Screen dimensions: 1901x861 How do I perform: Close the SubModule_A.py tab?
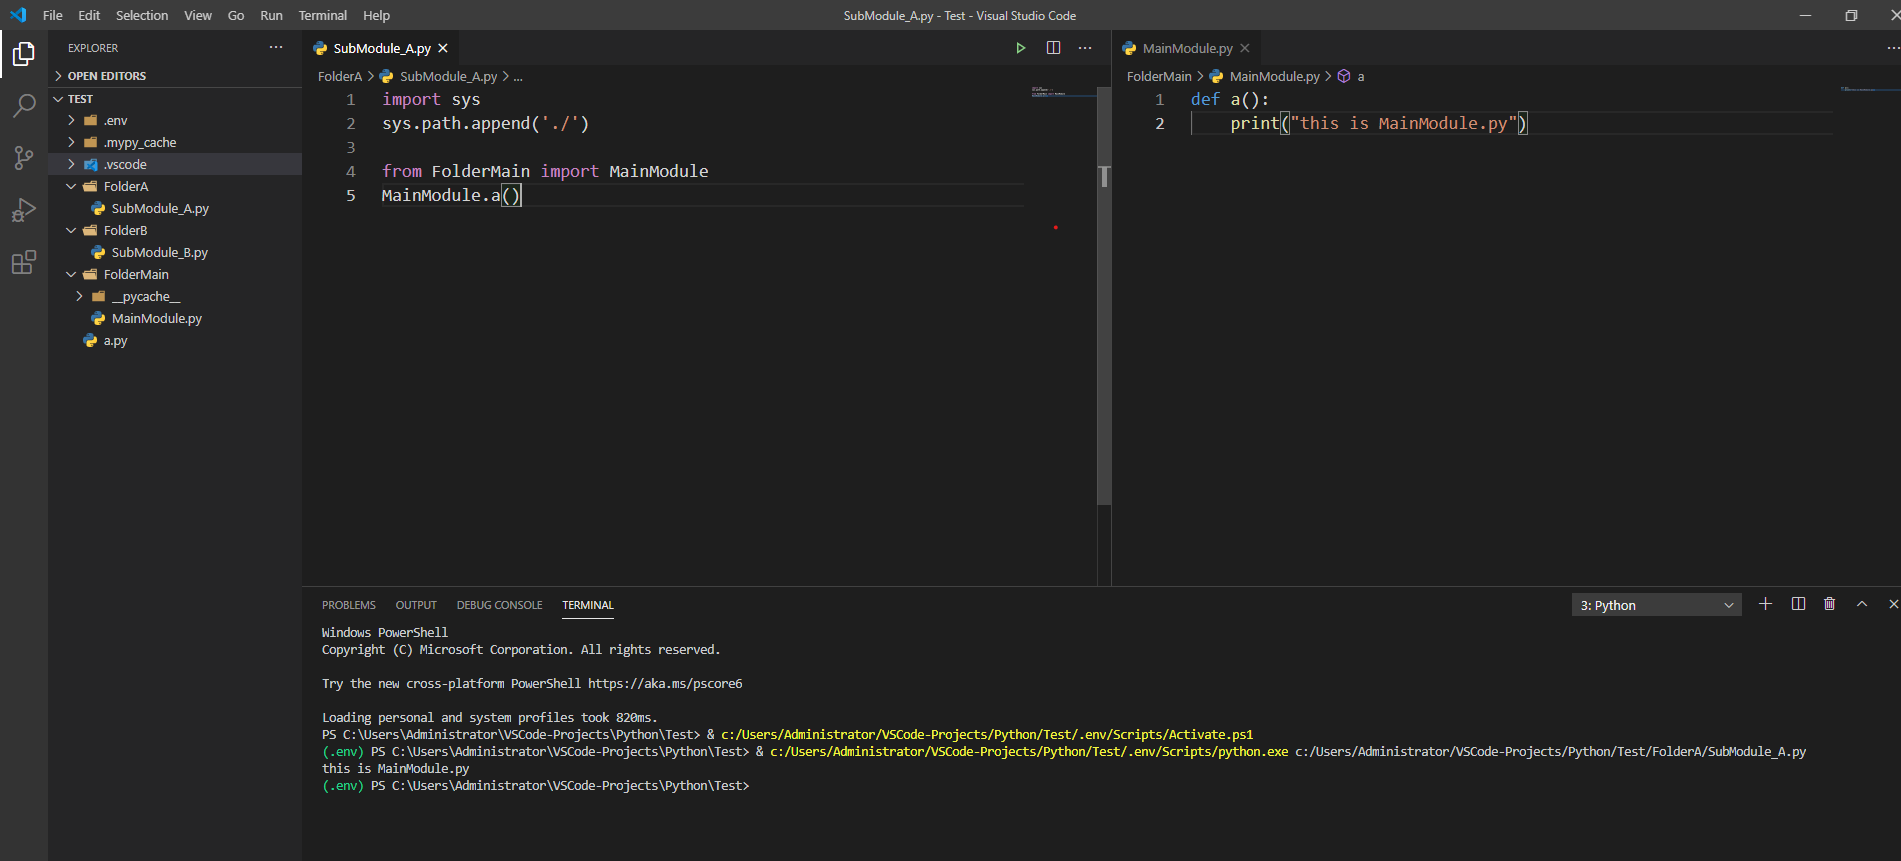point(443,48)
